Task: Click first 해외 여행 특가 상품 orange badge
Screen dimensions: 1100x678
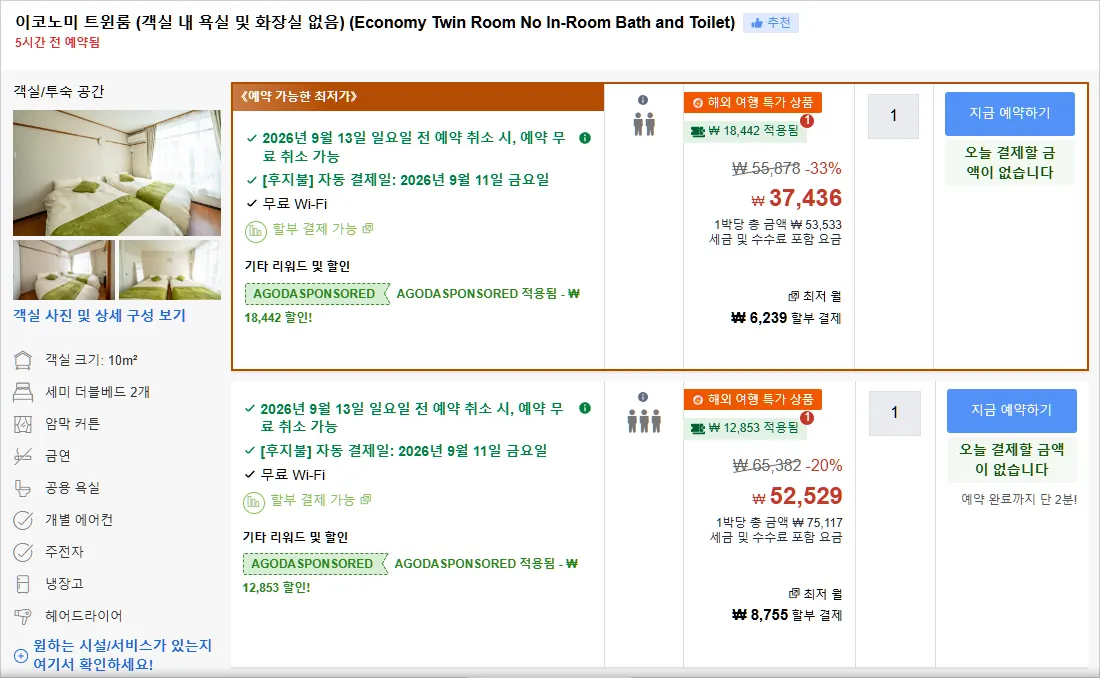Action: coord(753,102)
